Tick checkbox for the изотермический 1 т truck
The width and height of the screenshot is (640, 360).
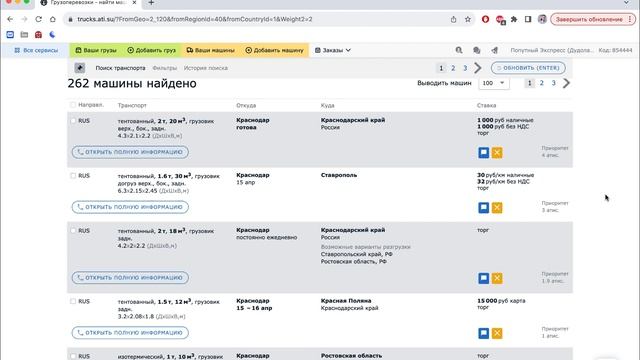tap(73, 356)
